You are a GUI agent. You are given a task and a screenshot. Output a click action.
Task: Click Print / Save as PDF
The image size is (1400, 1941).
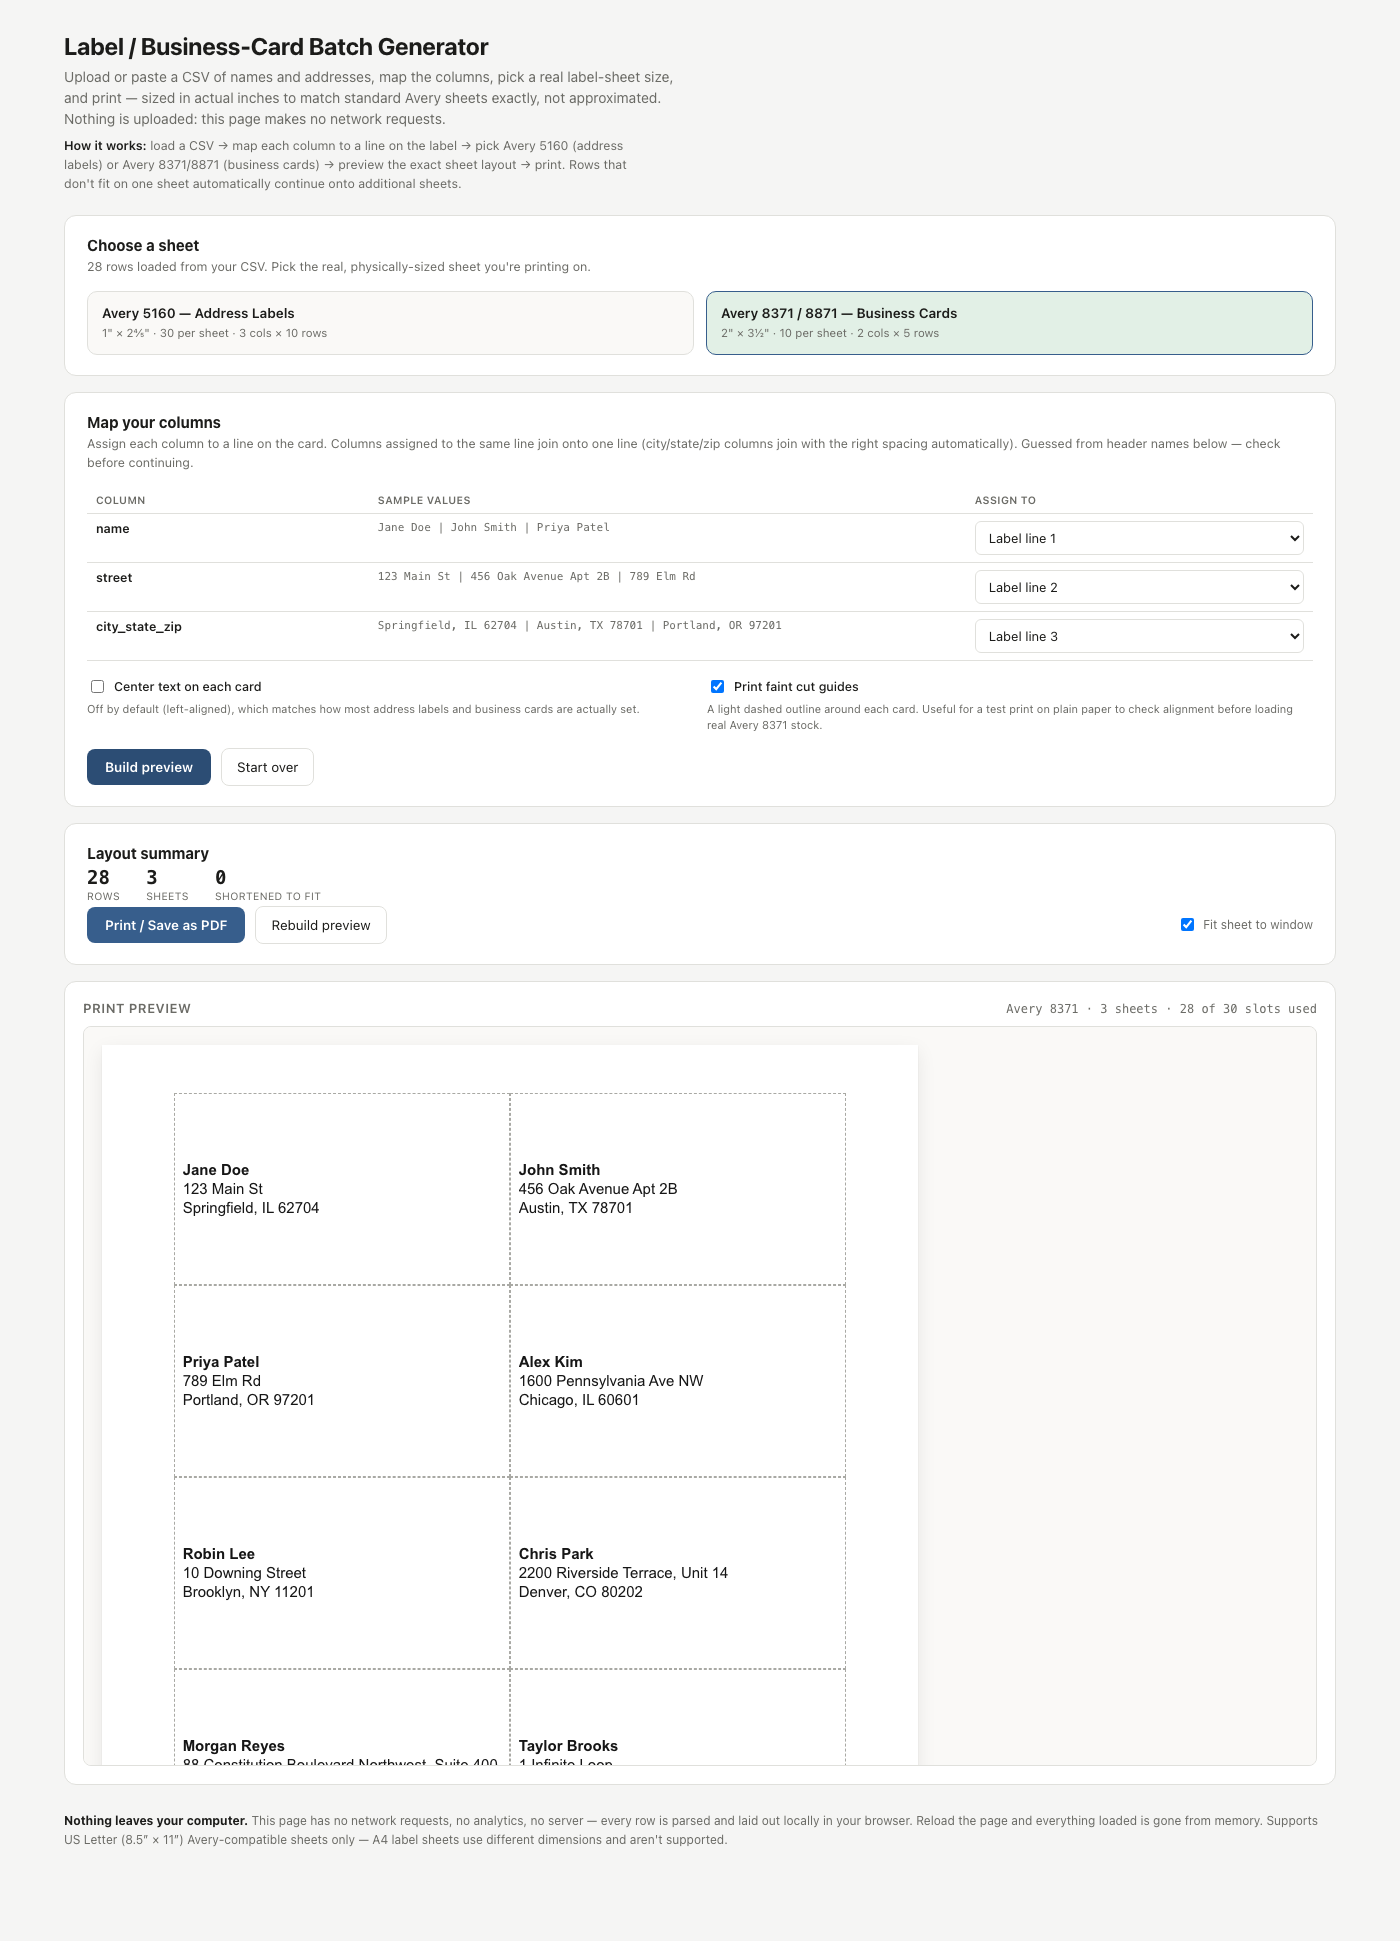[x=166, y=925]
